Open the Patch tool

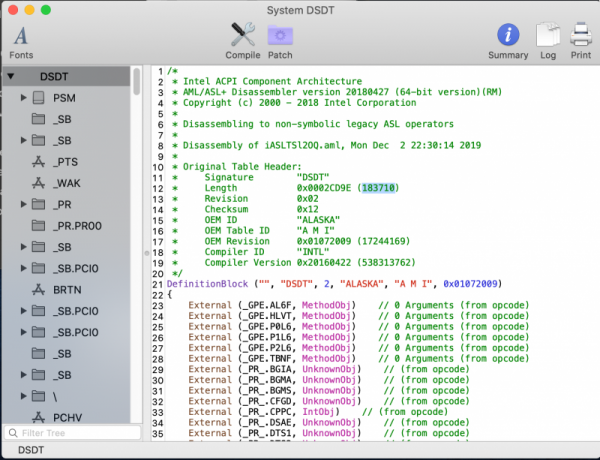(280, 38)
